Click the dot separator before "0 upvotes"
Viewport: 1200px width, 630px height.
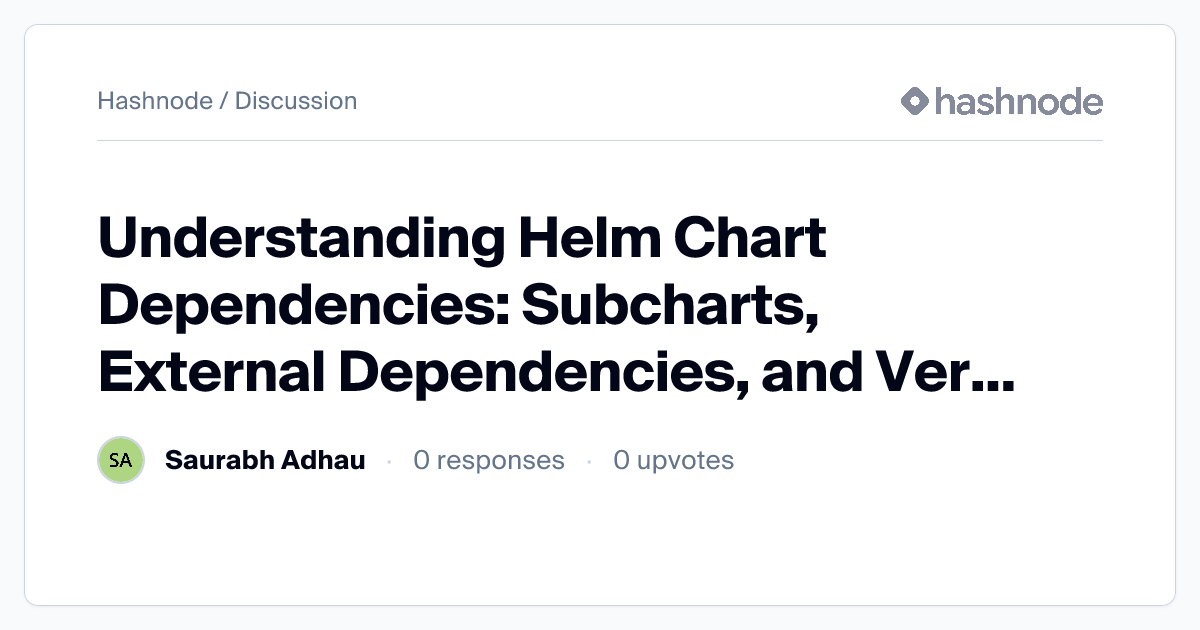click(x=589, y=461)
